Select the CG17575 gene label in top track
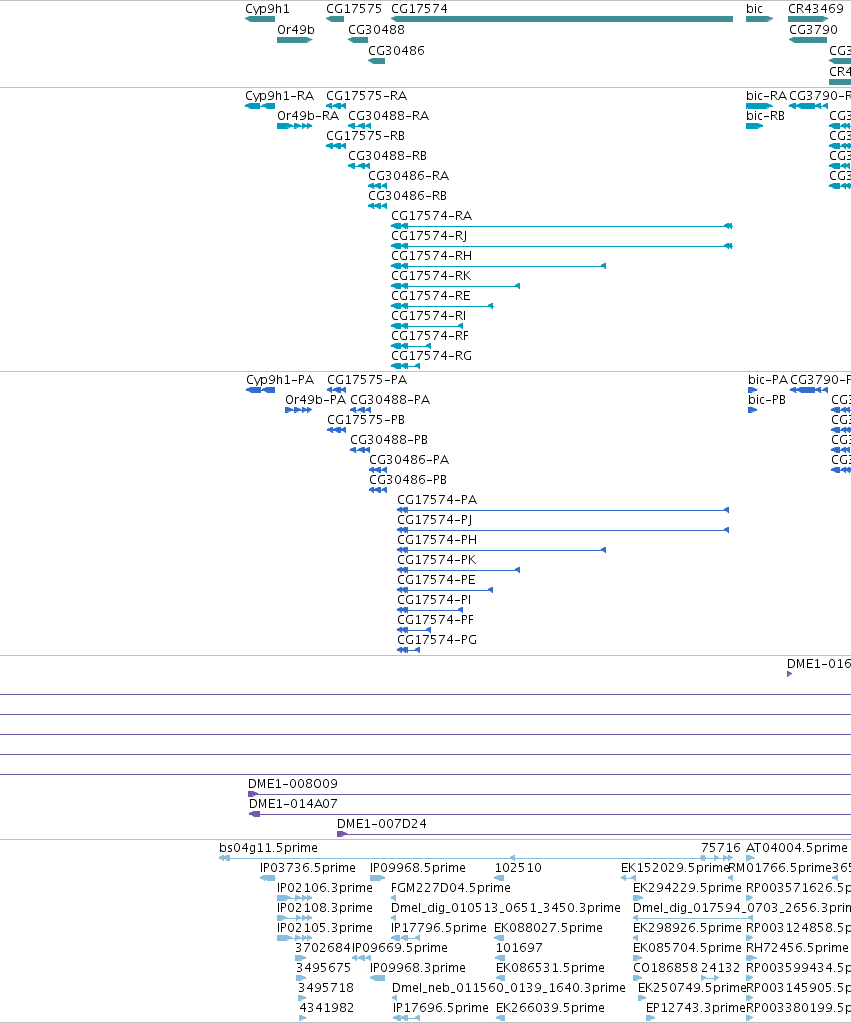 click(354, 9)
